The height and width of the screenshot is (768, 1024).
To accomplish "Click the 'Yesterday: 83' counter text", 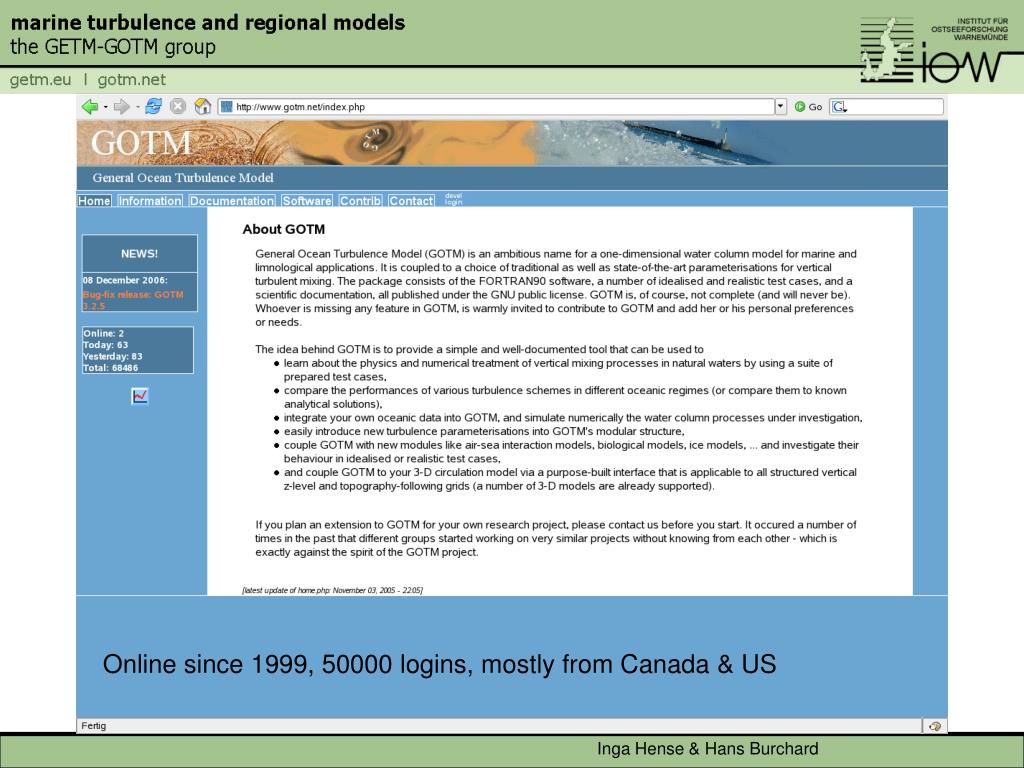I will pos(112,357).
